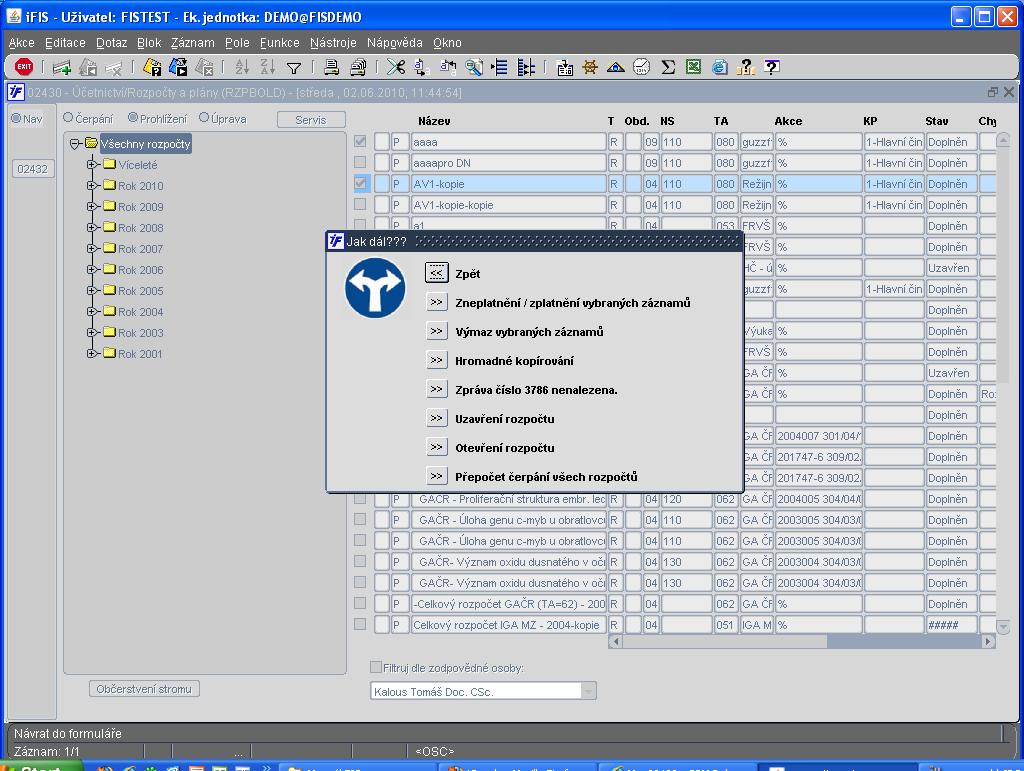Click the Uzavření rozpočtu arrow button
Screen dimensions: 1024x771
436,418
